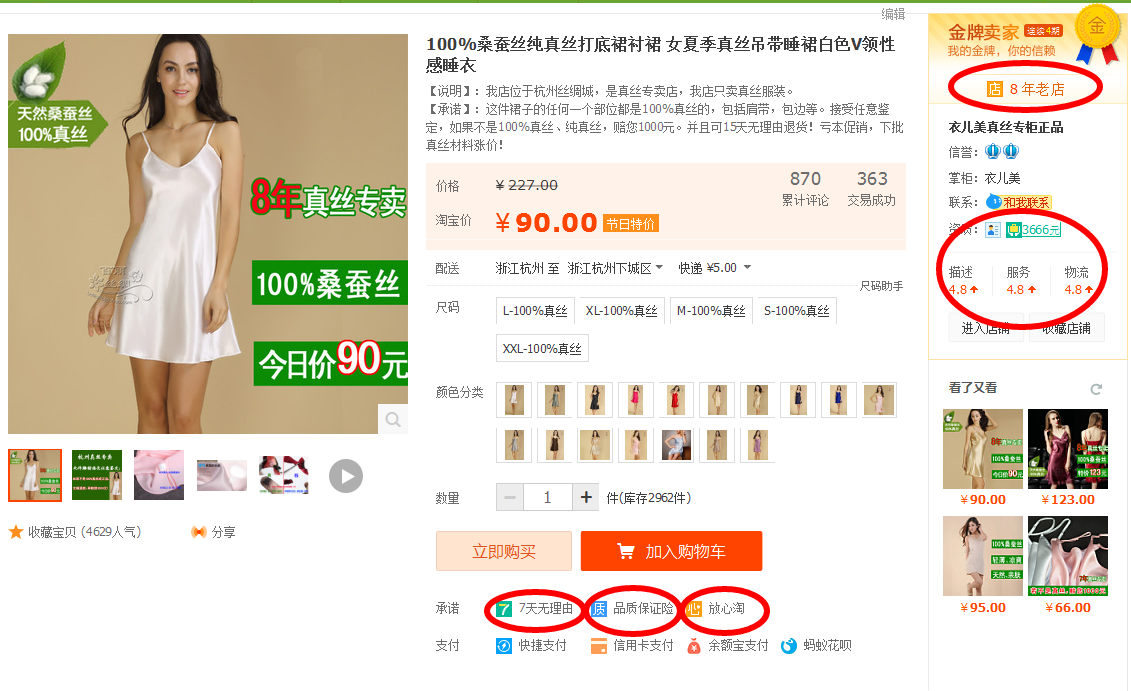
Task: Play the product video thumbnail button
Action: [x=346, y=476]
